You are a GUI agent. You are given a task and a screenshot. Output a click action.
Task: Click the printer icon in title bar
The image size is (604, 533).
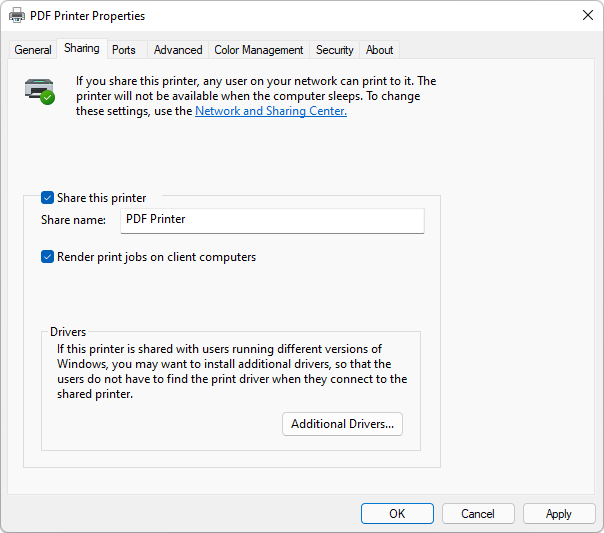(x=17, y=16)
